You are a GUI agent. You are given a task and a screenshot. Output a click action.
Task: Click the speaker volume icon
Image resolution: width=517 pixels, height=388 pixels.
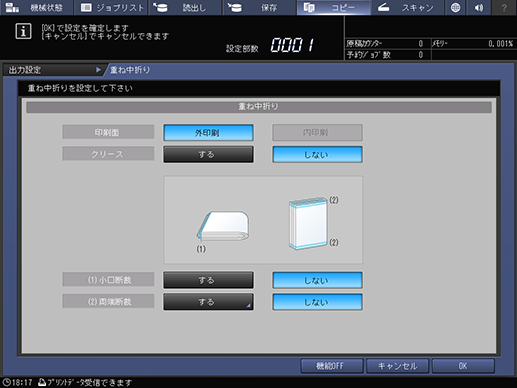tap(479, 7)
